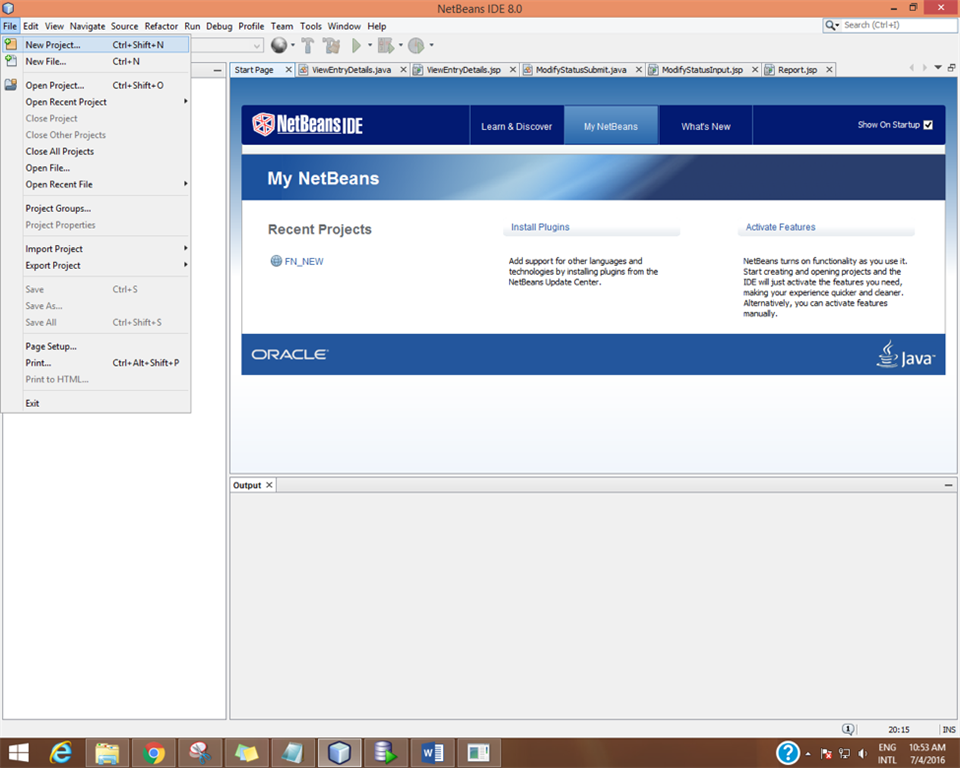Click the ENG INTL language indicator
This screenshot has width=960, height=768.
click(887, 753)
